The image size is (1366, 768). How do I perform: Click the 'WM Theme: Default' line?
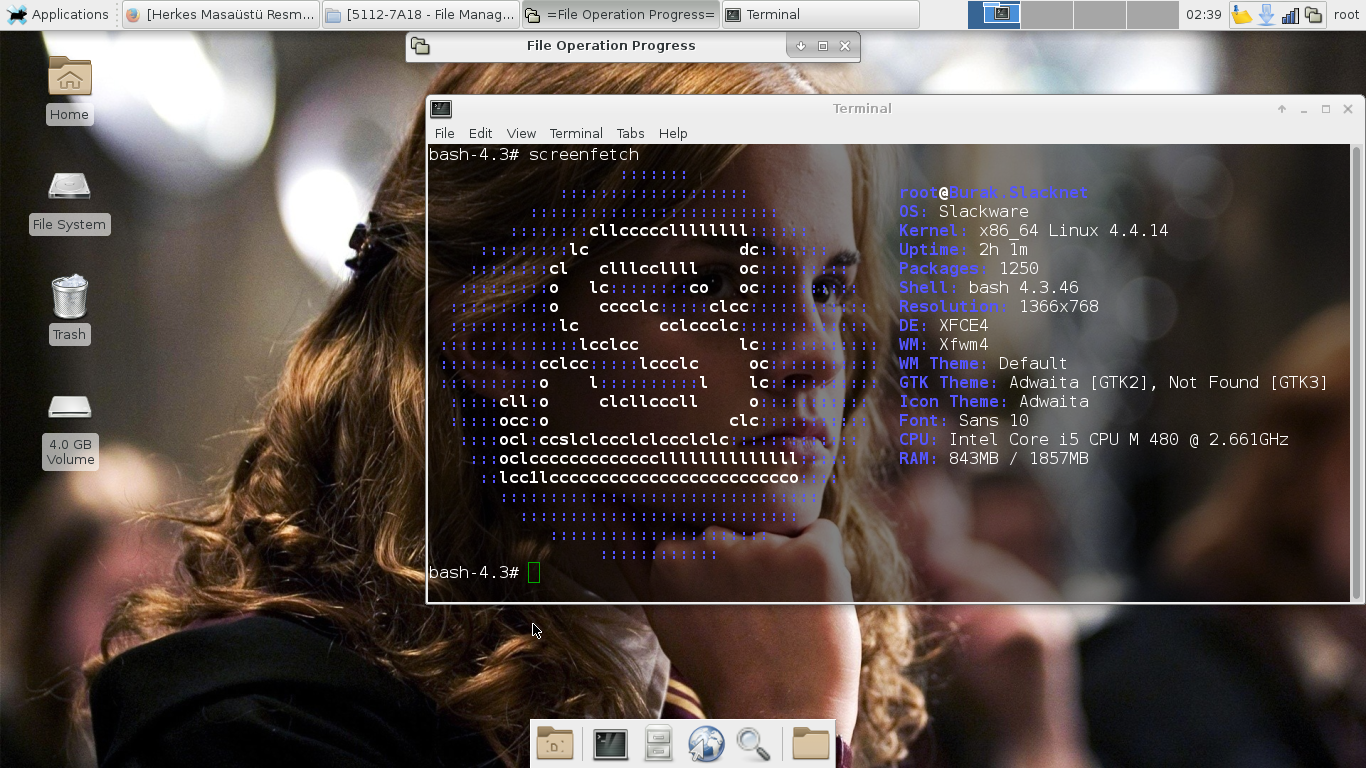pos(983,363)
